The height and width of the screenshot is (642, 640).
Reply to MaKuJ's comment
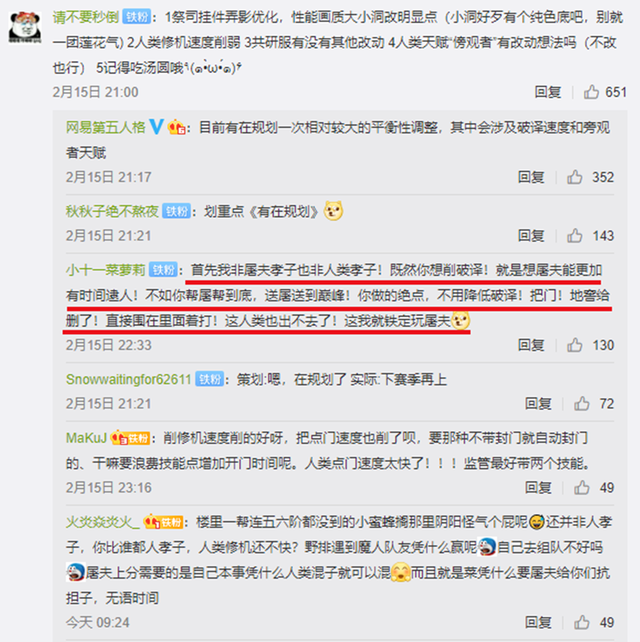pyautogui.click(x=538, y=487)
